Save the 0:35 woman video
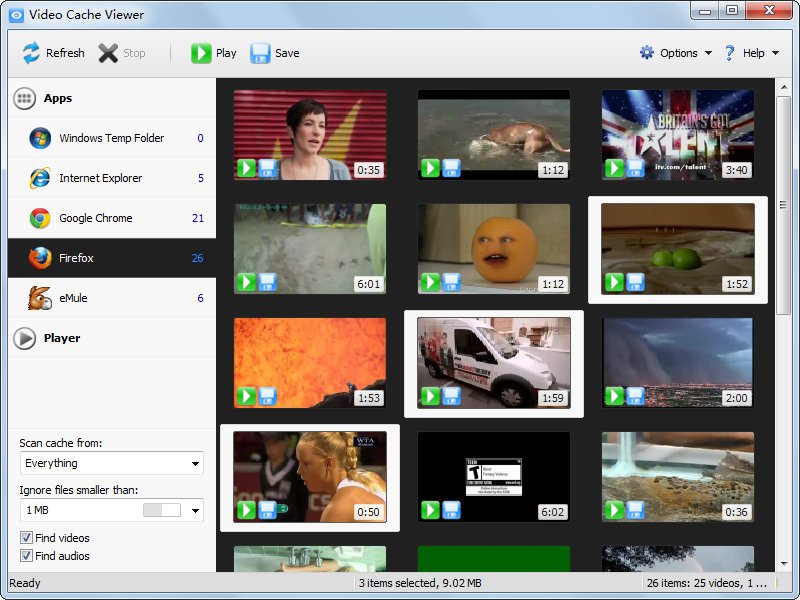This screenshot has width=800, height=600. [267, 168]
